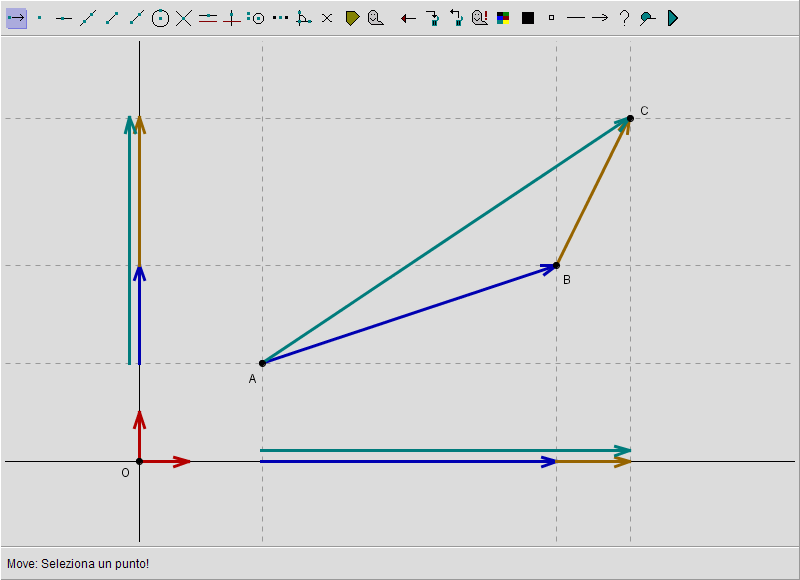Viewport: 800px width, 580px height.
Task: Toggle the vector arrow style icon
Action: click(600, 18)
